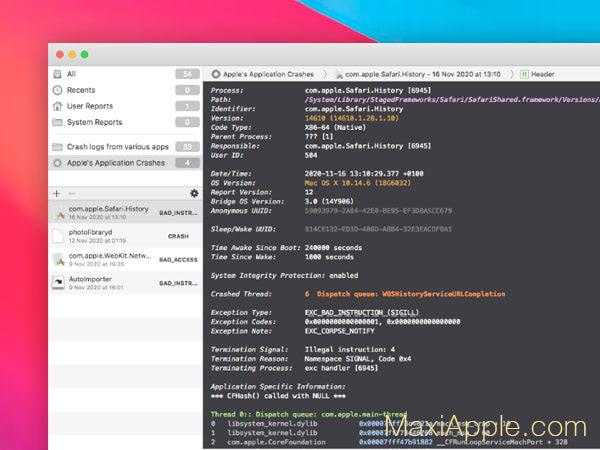Open the AutoImporter crash report
The image size is (600, 450).
click(125, 283)
